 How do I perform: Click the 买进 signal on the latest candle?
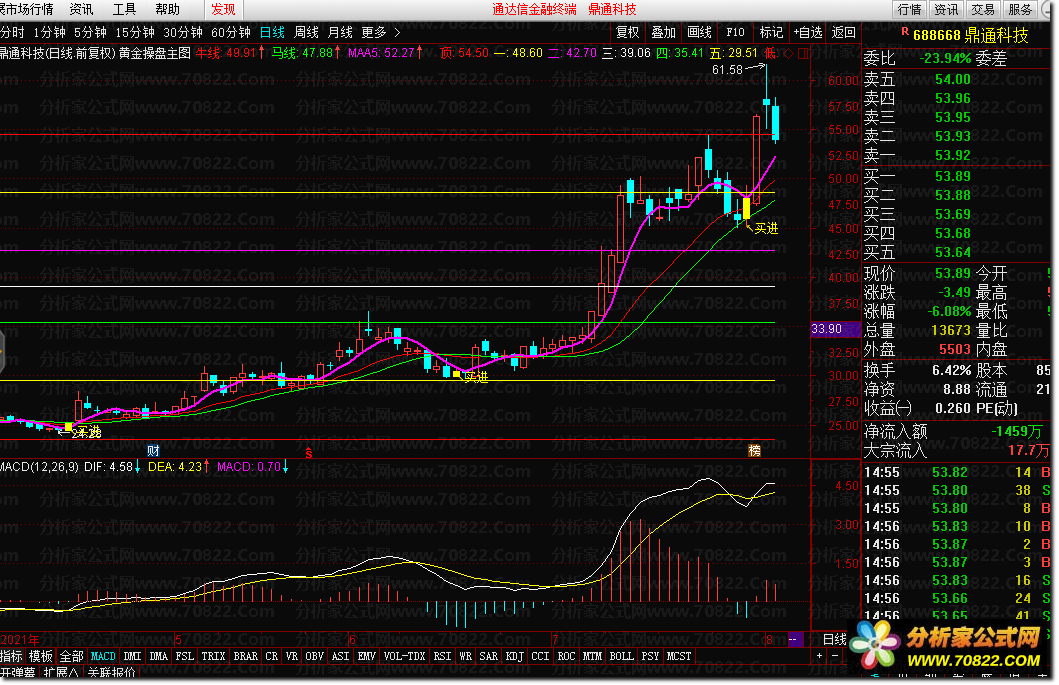pos(767,228)
